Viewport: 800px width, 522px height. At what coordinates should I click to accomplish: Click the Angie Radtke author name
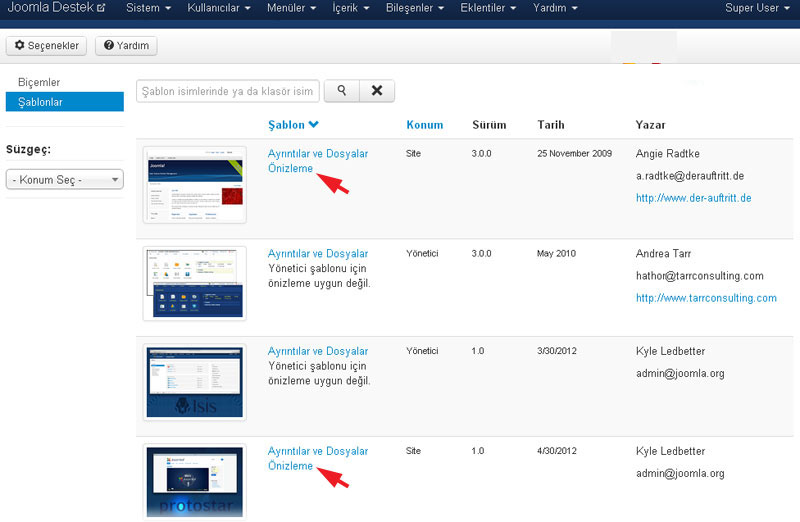click(667, 154)
